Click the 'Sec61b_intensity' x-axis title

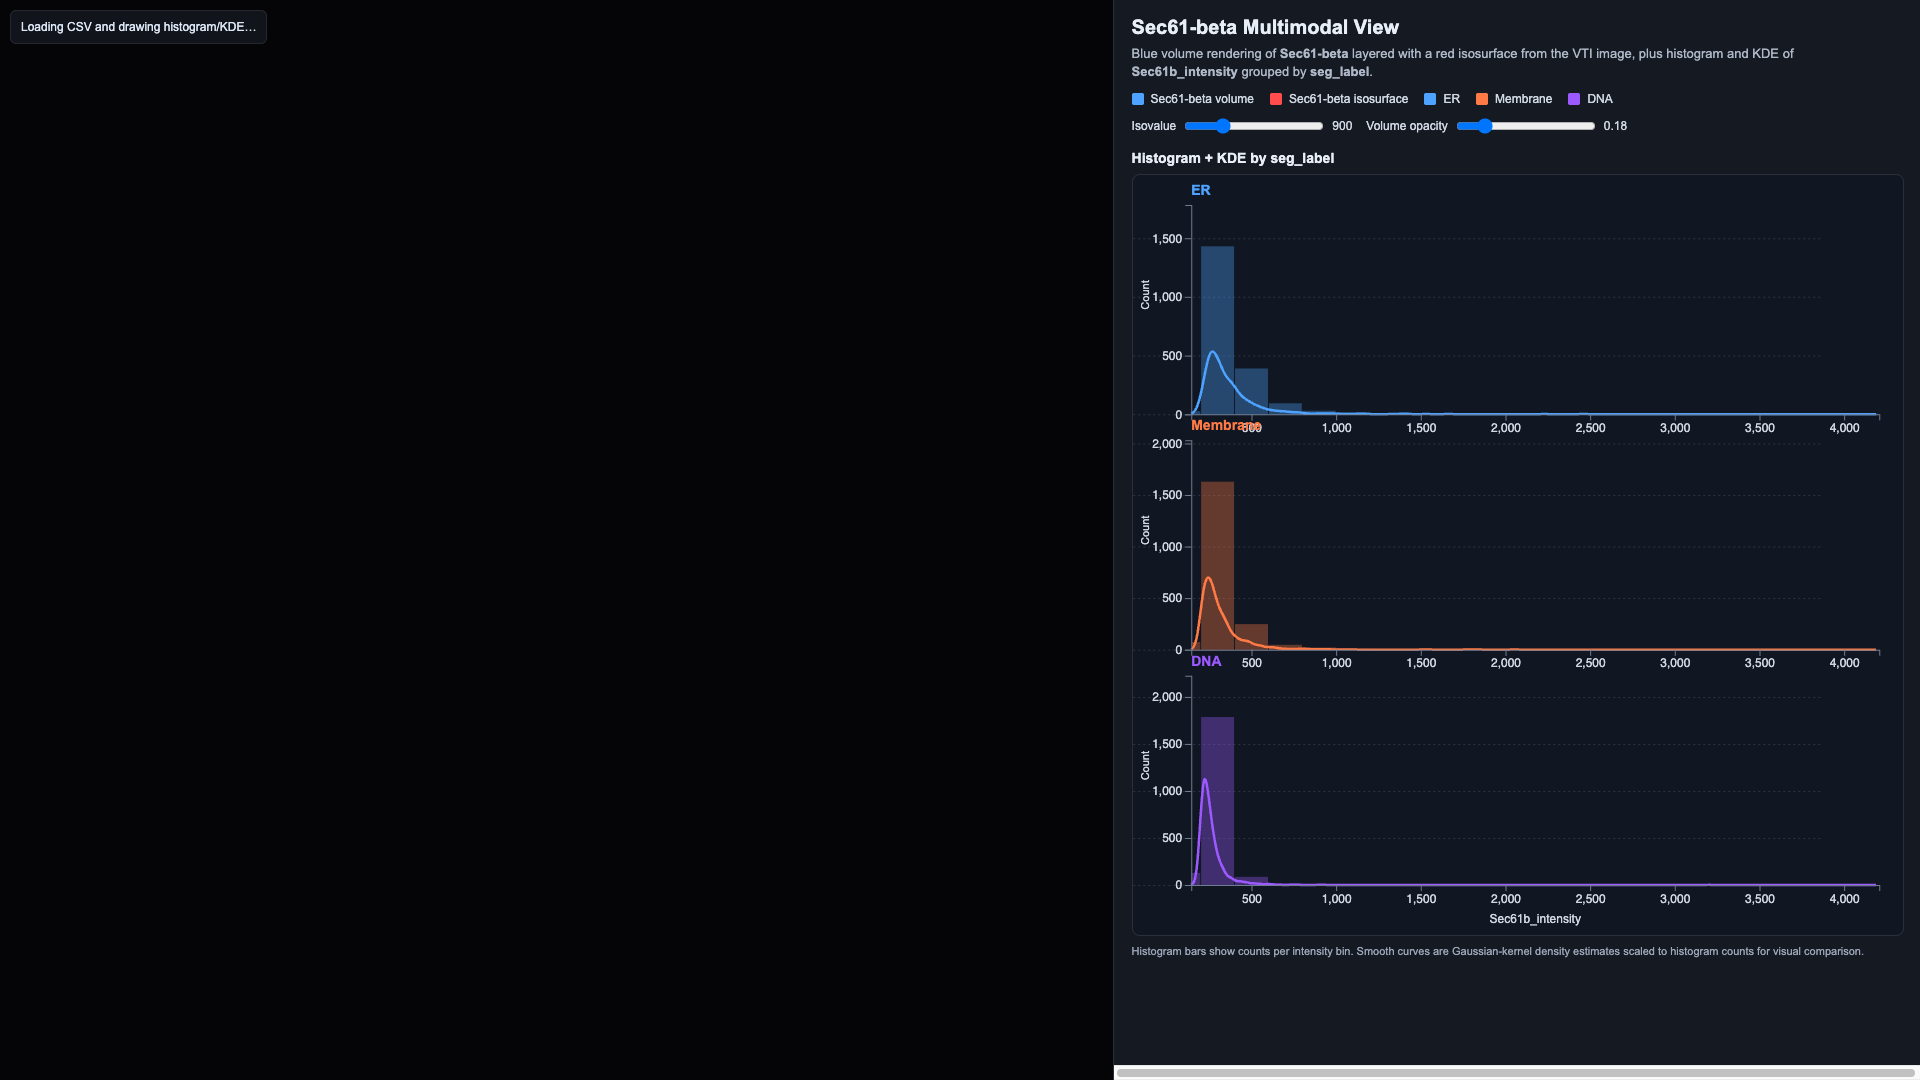[1535, 919]
